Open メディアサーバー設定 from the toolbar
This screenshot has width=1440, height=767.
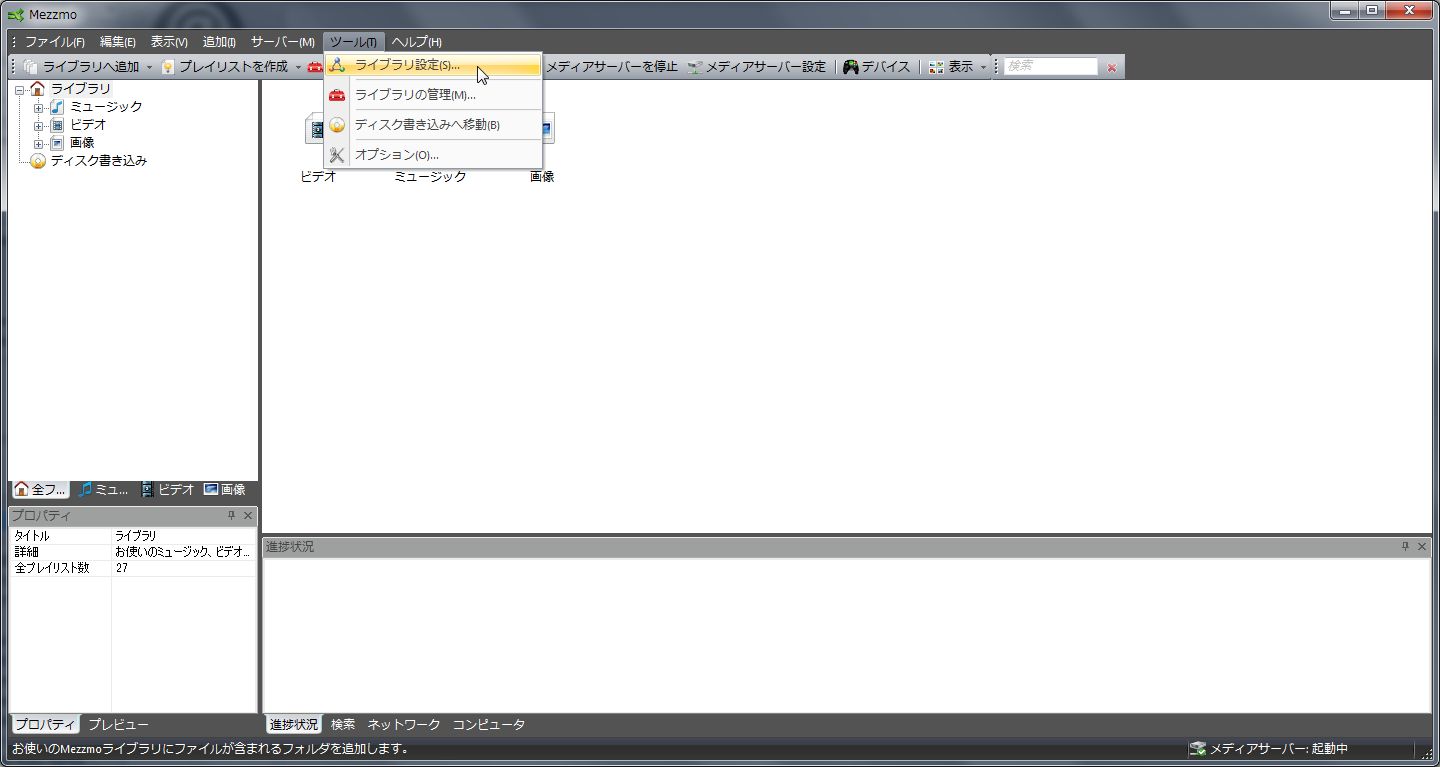757,67
